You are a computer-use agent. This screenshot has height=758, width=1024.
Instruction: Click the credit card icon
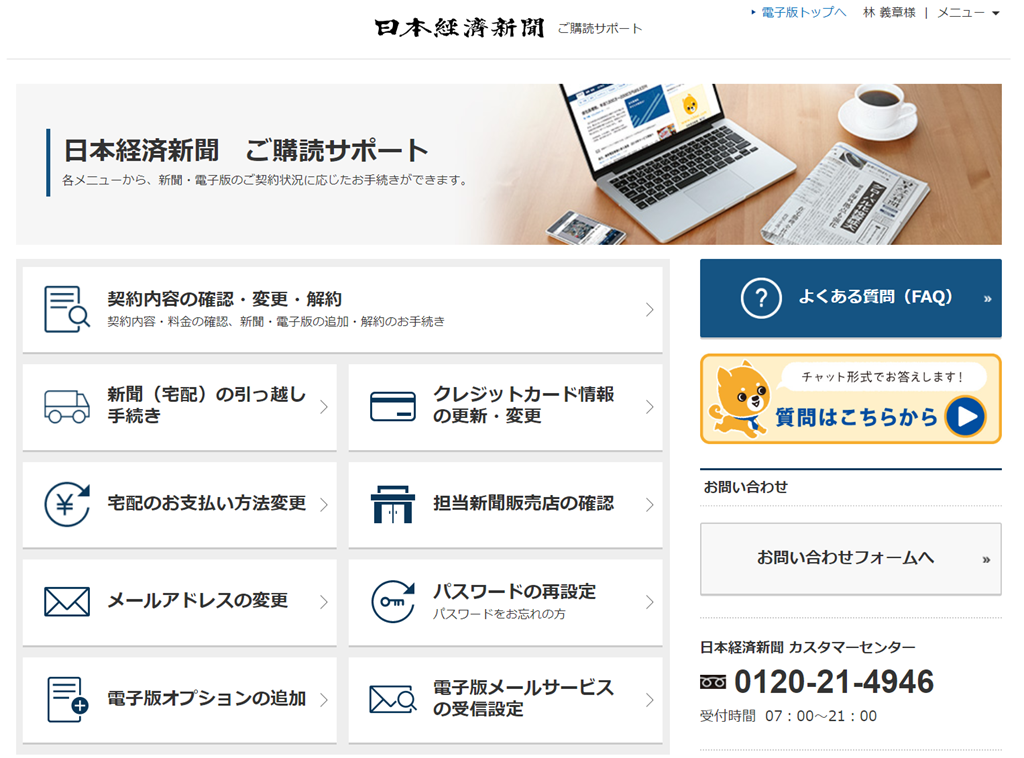392,406
